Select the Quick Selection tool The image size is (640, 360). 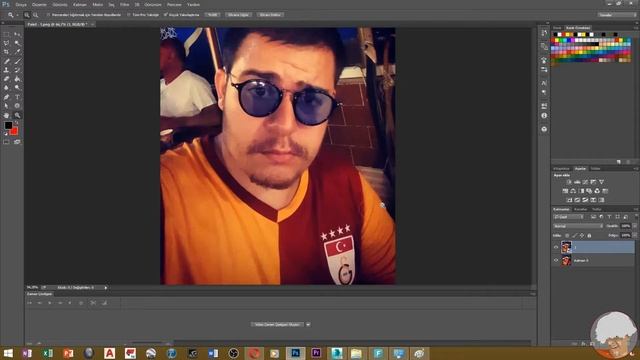click(x=17, y=43)
